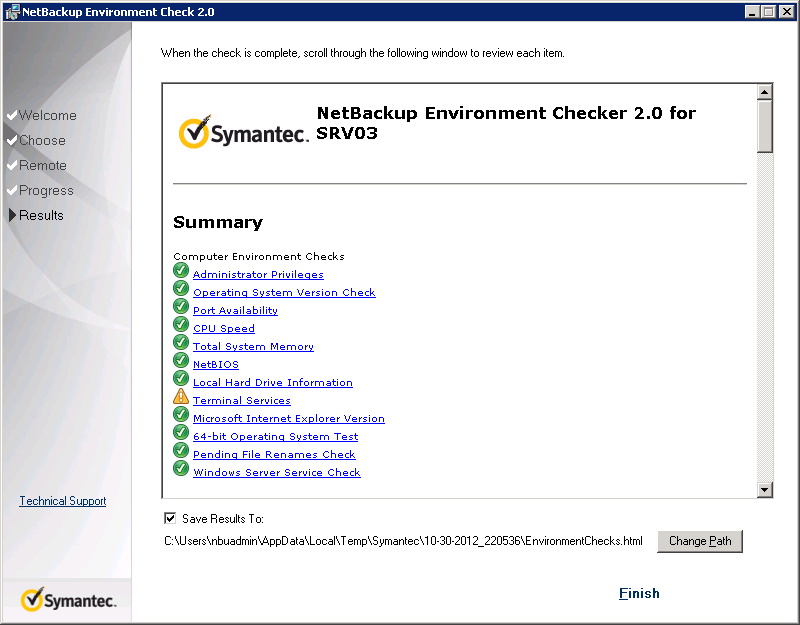
Task: Click the Change Path button
Action: click(x=699, y=541)
